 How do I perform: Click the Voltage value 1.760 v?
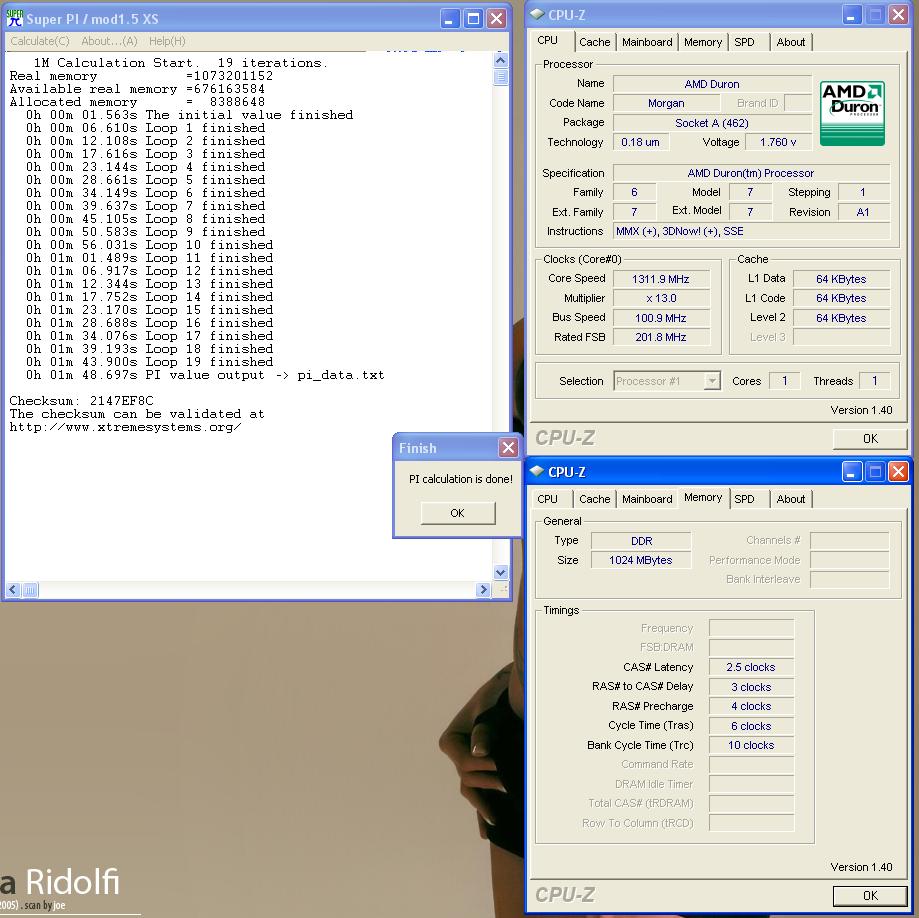(x=778, y=142)
